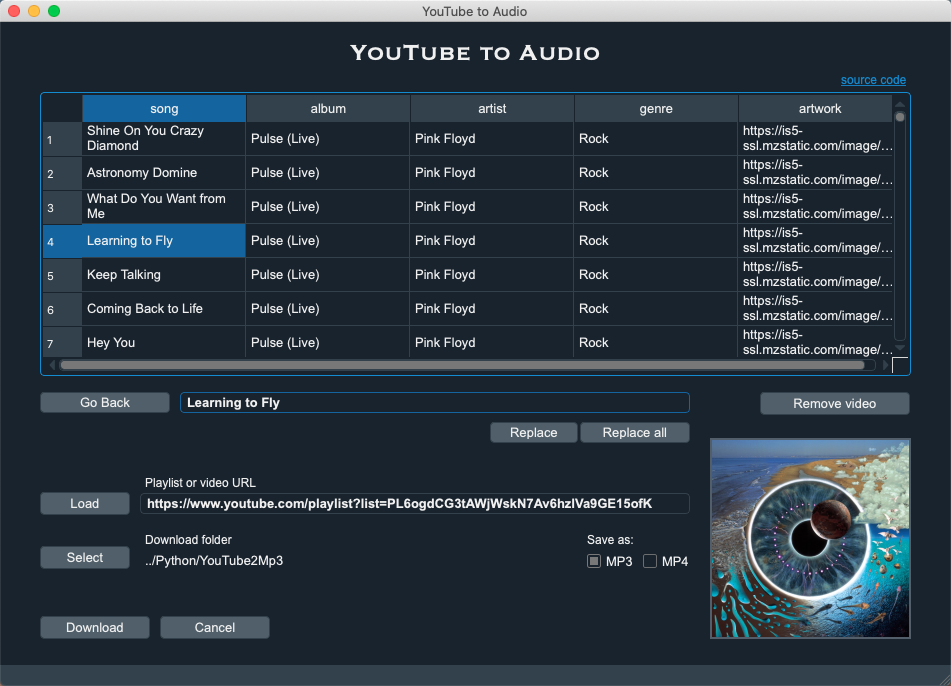Select the Coming Back to Life cell
The height and width of the screenshot is (686, 951).
tap(164, 309)
